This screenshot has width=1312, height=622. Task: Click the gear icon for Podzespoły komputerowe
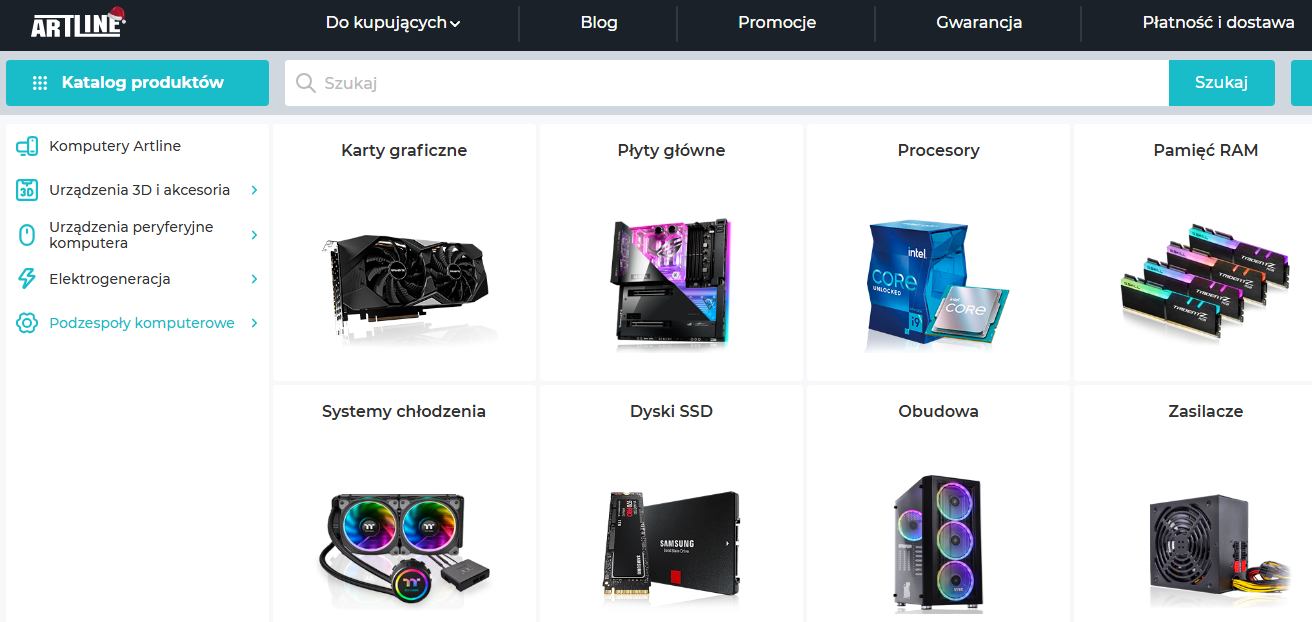[x=27, y=323]
